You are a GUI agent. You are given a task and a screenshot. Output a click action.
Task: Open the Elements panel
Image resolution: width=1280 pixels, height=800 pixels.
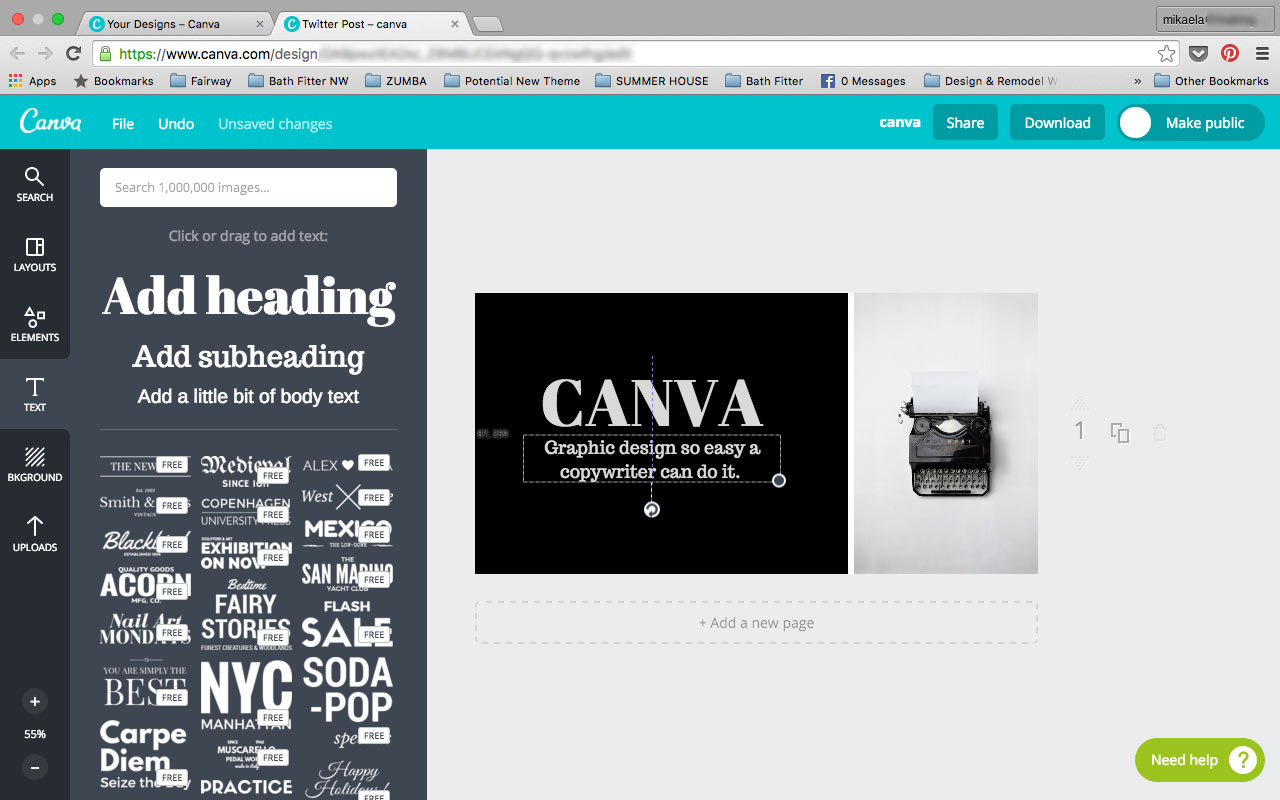(x=34, y=325)
